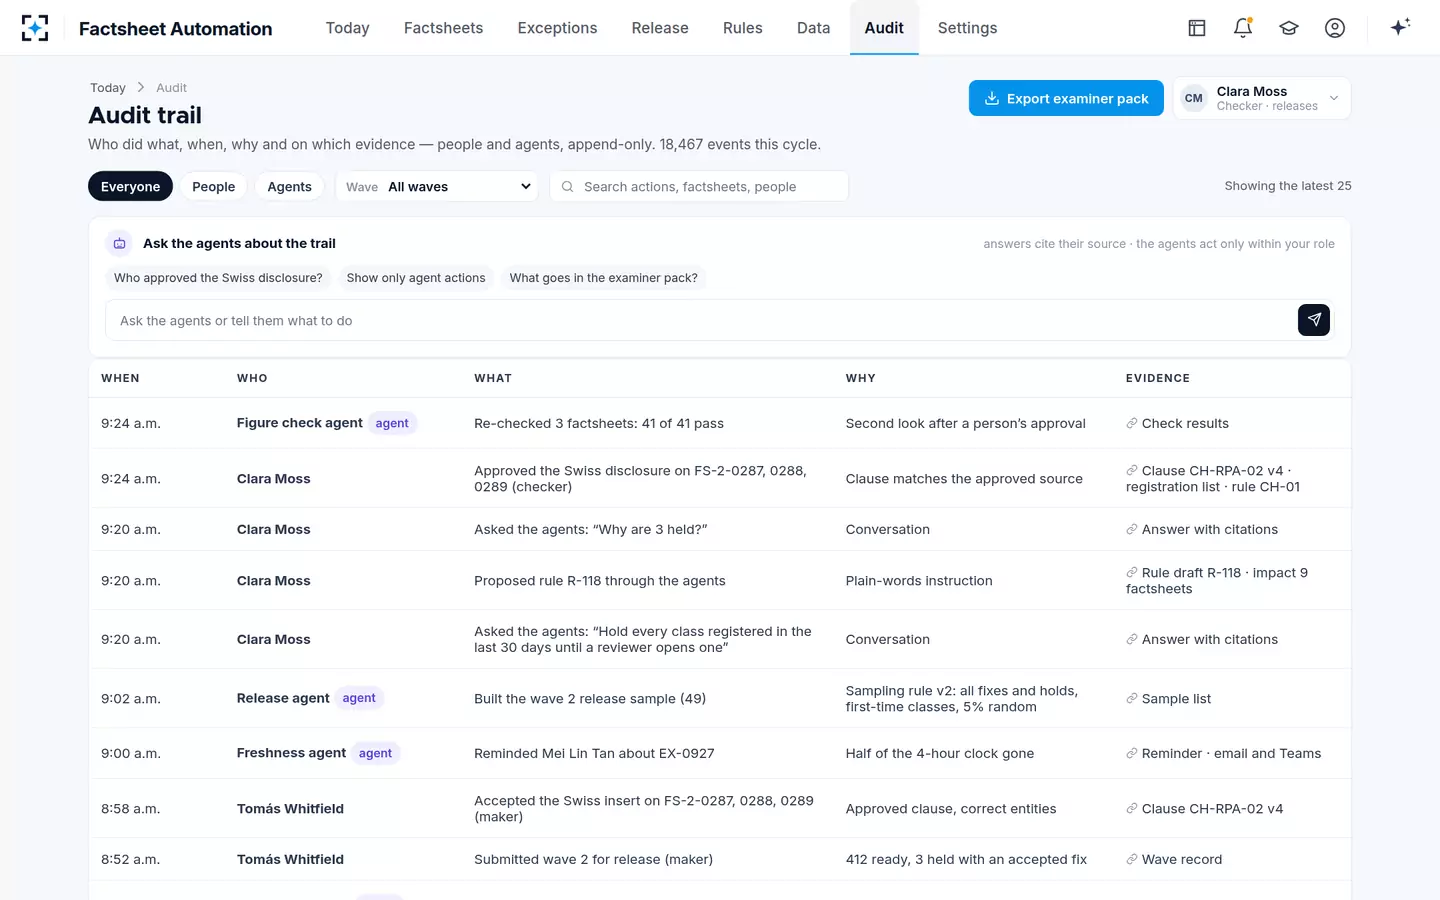
Task: Go to the Exceptions tab
Action: 557,28
